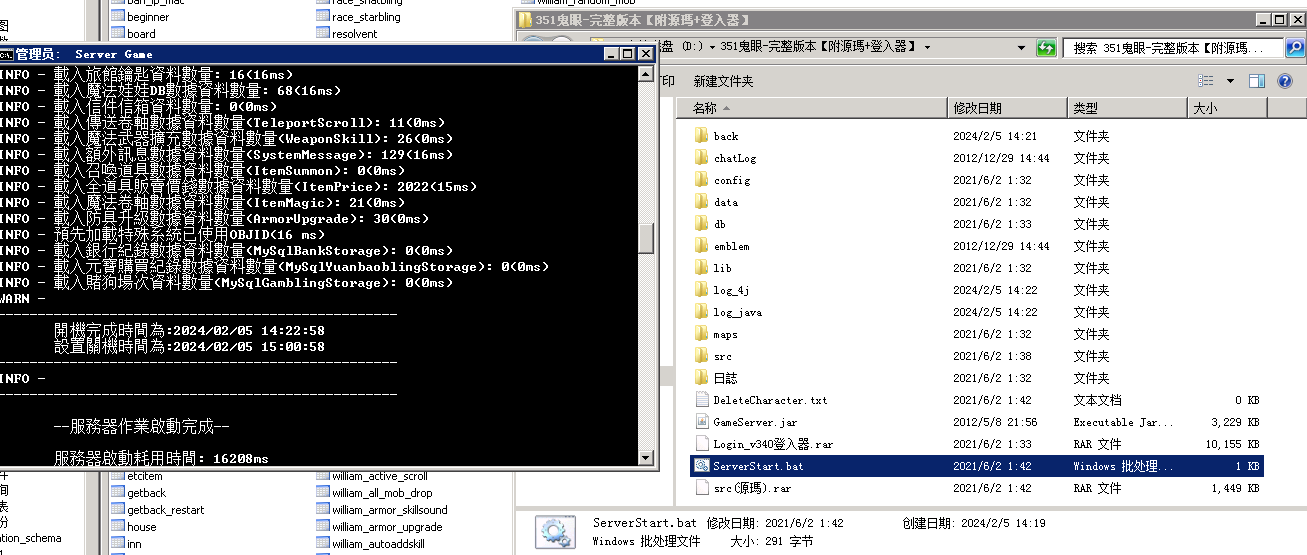Expand the (D:) drive path dropdown arrow
The image size is (1307, 555).
tap(712, 47)
